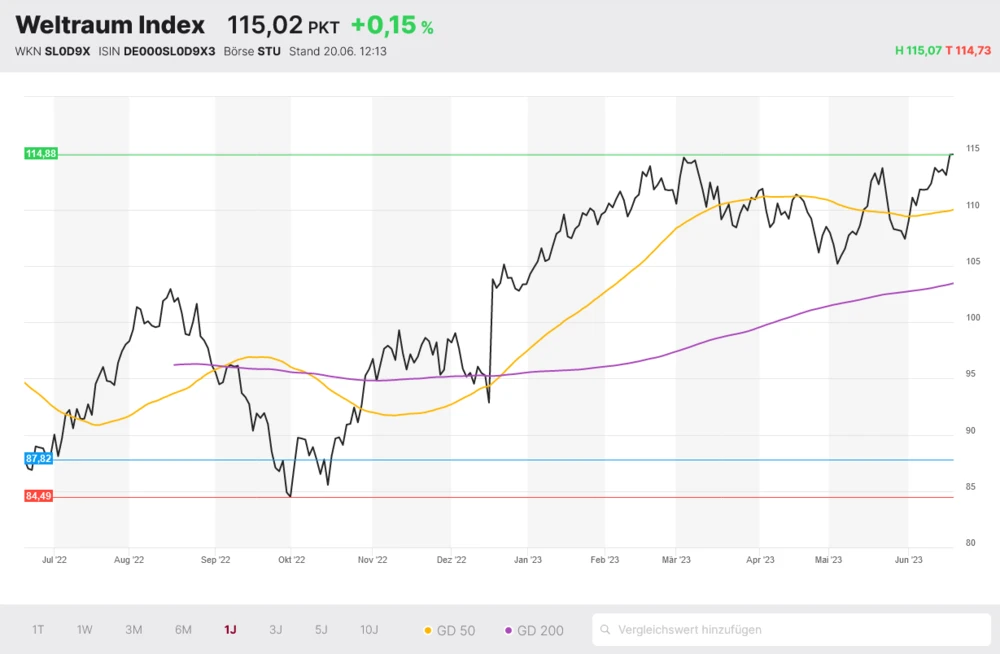This screenshot has height=654, width=1000.
Task: Click the daily high value H 115,07
Action: pyautogui.click(x=918, y=50)
